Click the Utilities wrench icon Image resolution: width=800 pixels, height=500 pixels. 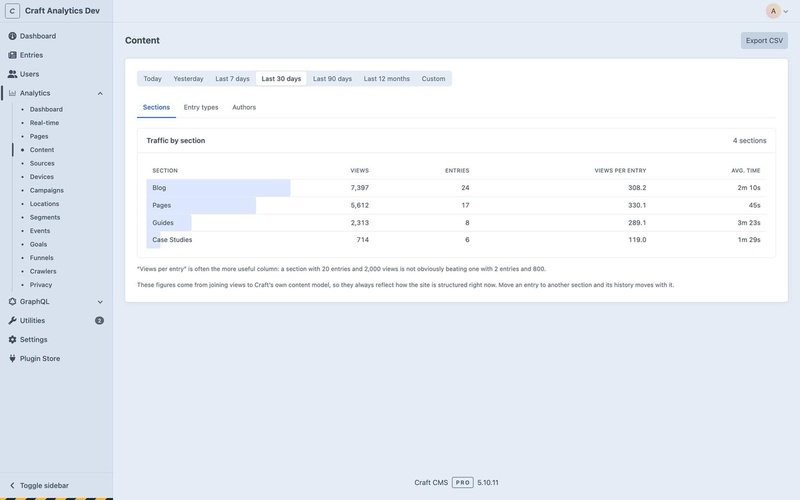click(x=12, y=320)
